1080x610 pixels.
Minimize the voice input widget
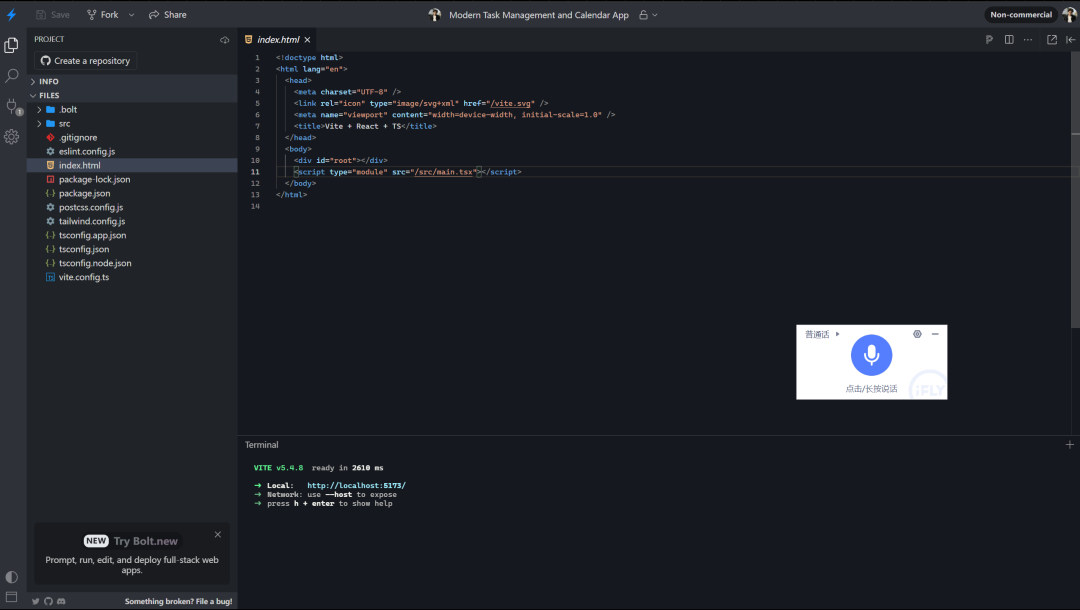click(x=935, y=334)
